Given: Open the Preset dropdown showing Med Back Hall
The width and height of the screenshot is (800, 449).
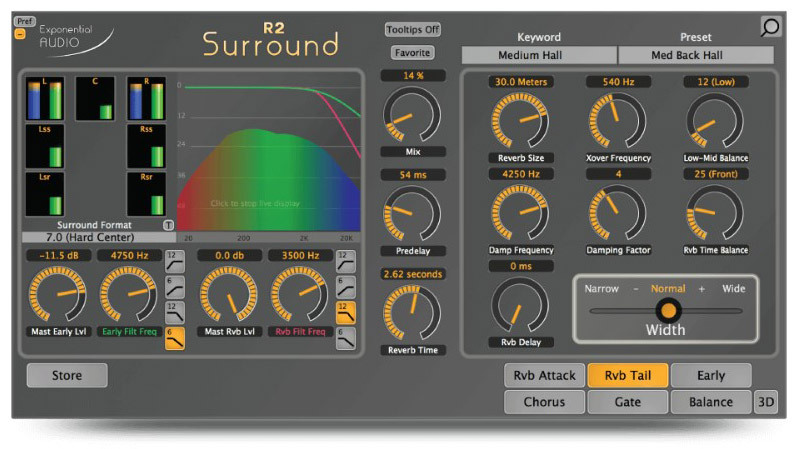Looking at the screenshot, I should [x=695, y=55].
